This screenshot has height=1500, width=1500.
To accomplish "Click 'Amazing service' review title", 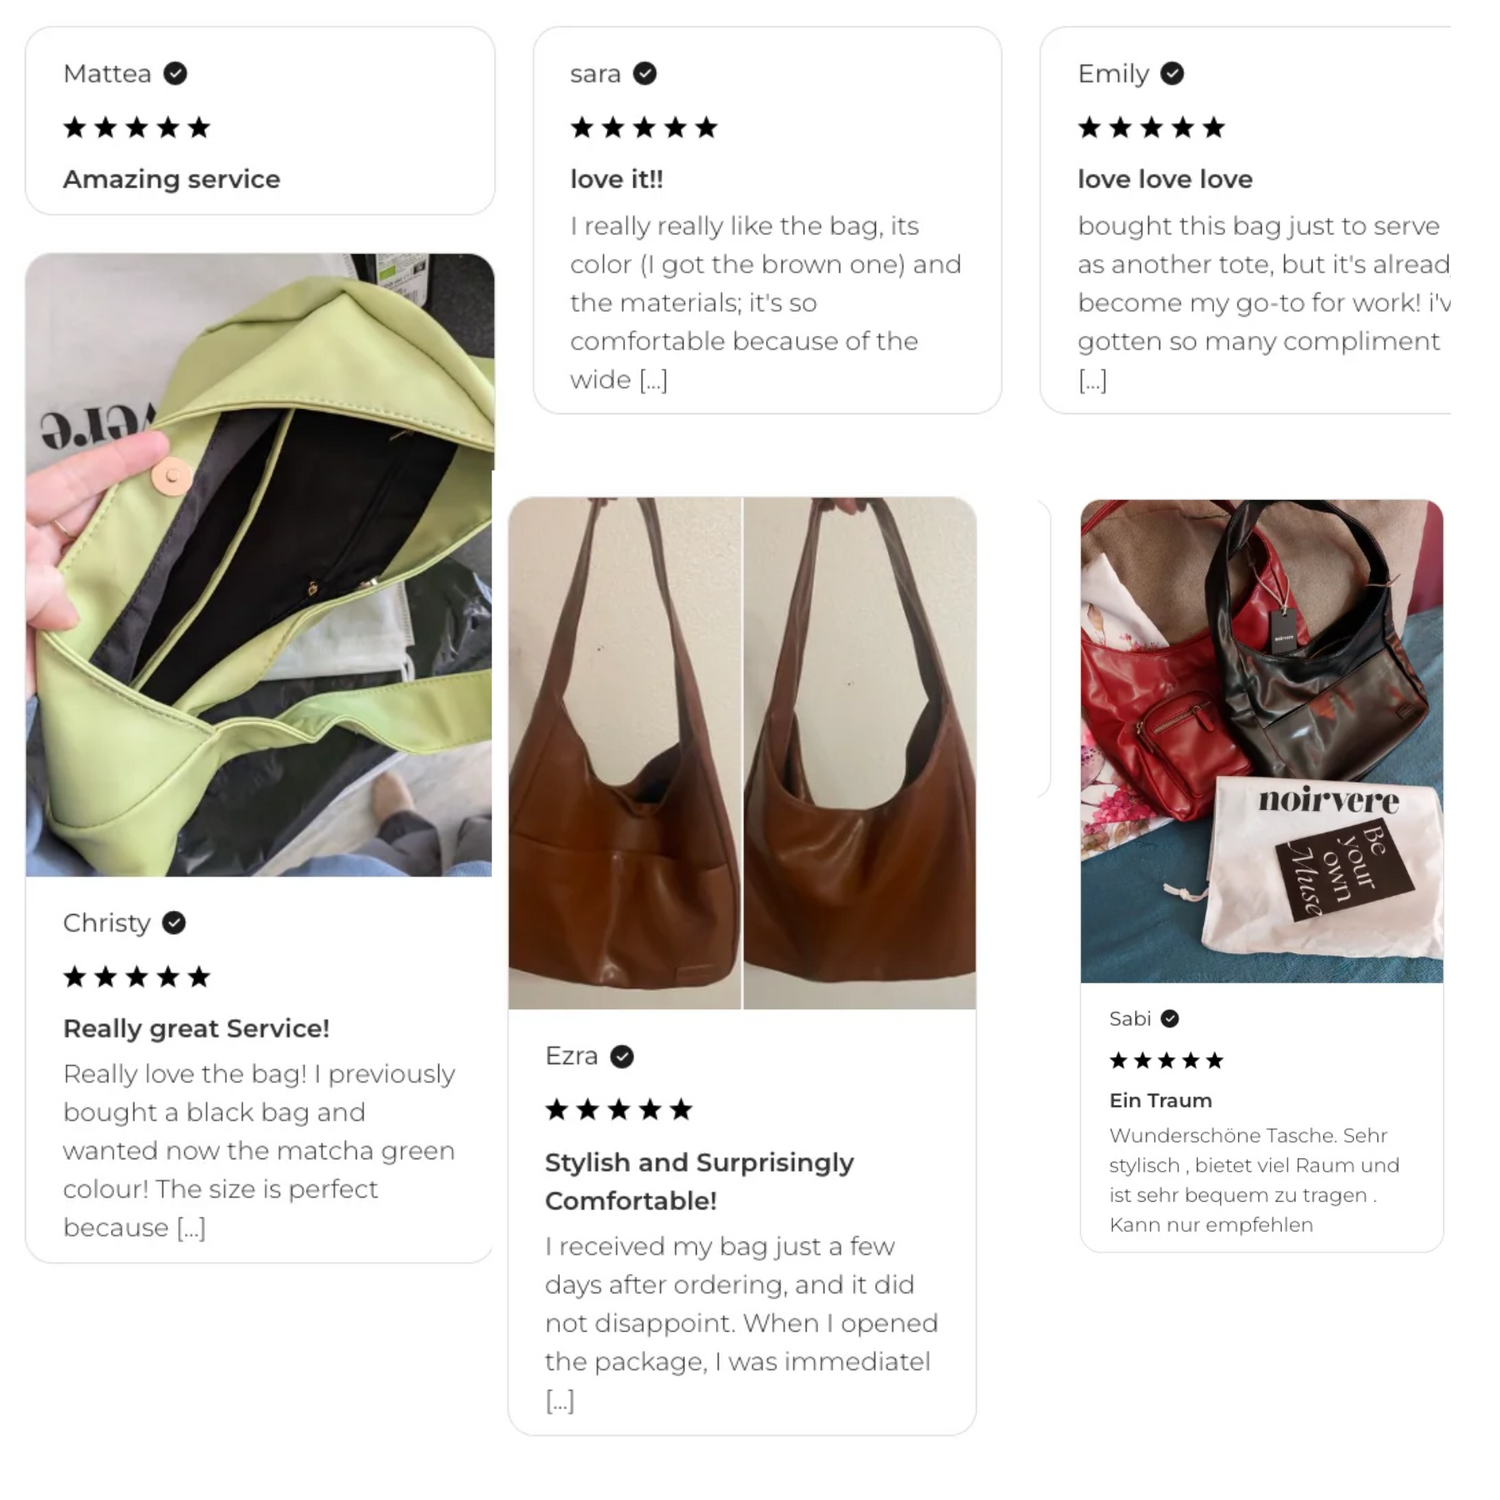I will point(172,180).
